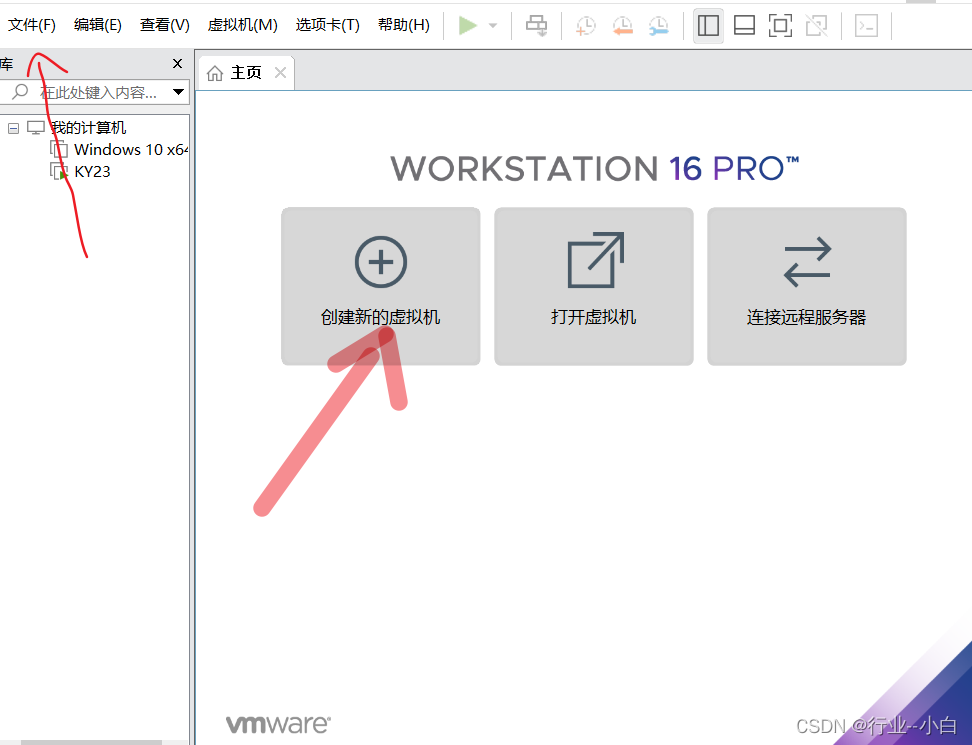Image resolution: width=972 pixels, height=745 pixels.
Task: Switch to the 主页 tab
Action: pos(245,73)
